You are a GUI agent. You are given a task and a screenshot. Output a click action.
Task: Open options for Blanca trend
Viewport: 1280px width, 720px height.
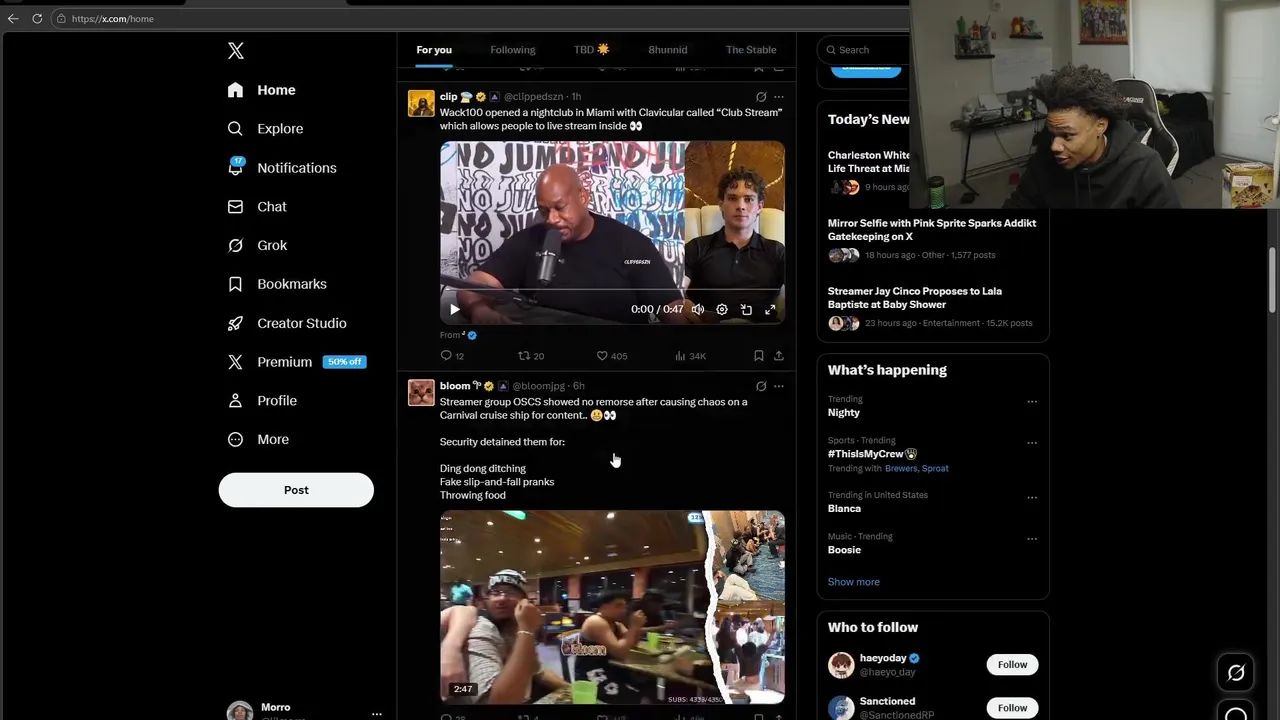point(1032,498)
